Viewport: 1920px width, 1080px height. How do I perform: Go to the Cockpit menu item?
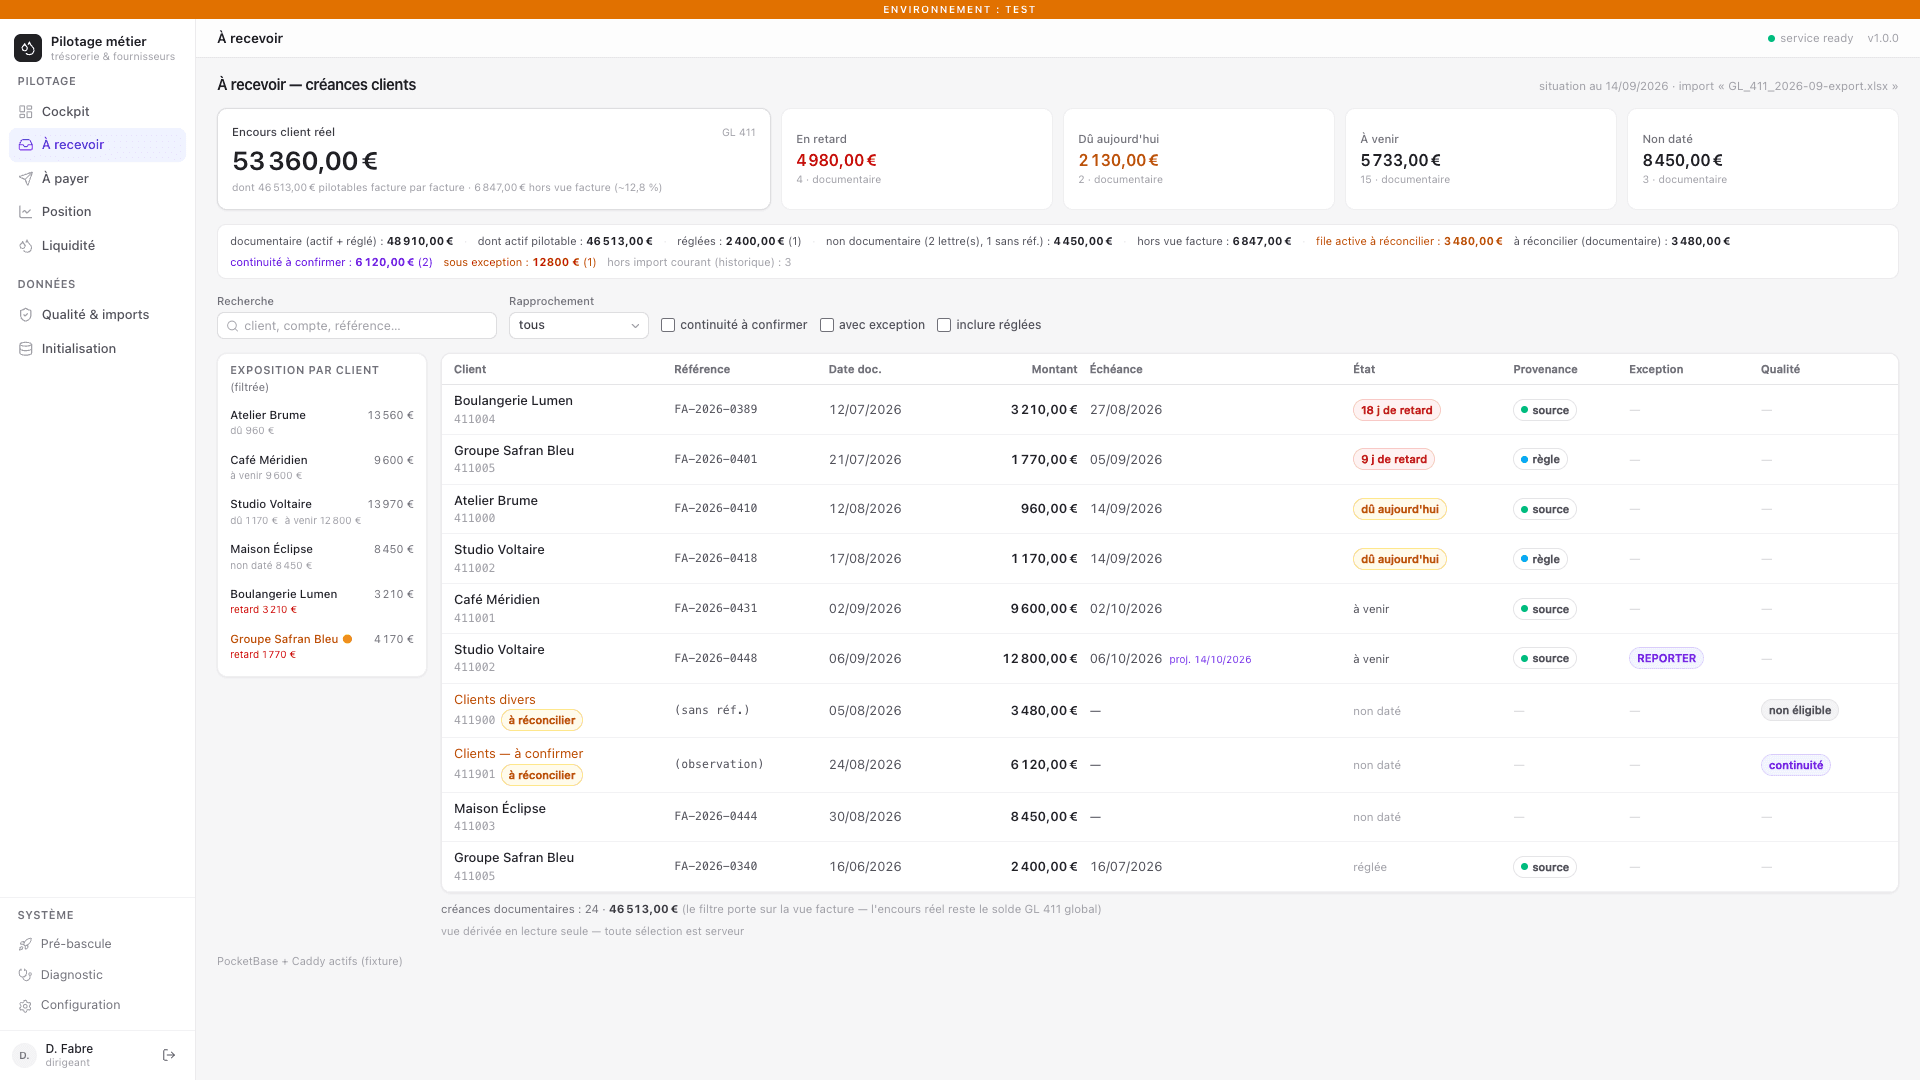[x=97, y=112]
